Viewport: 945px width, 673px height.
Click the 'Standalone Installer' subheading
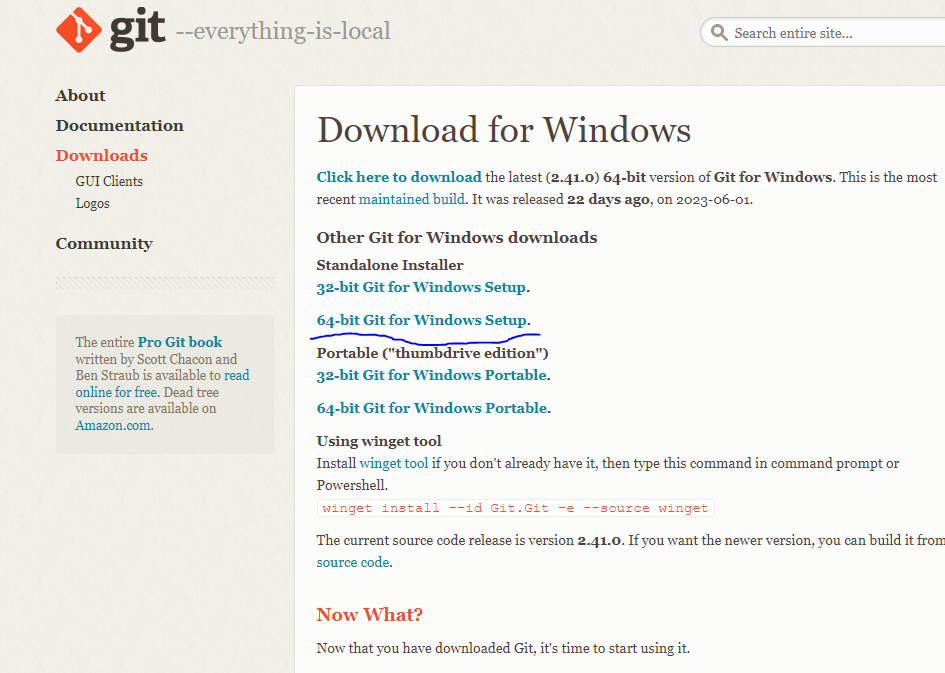(x=390, y=265)
